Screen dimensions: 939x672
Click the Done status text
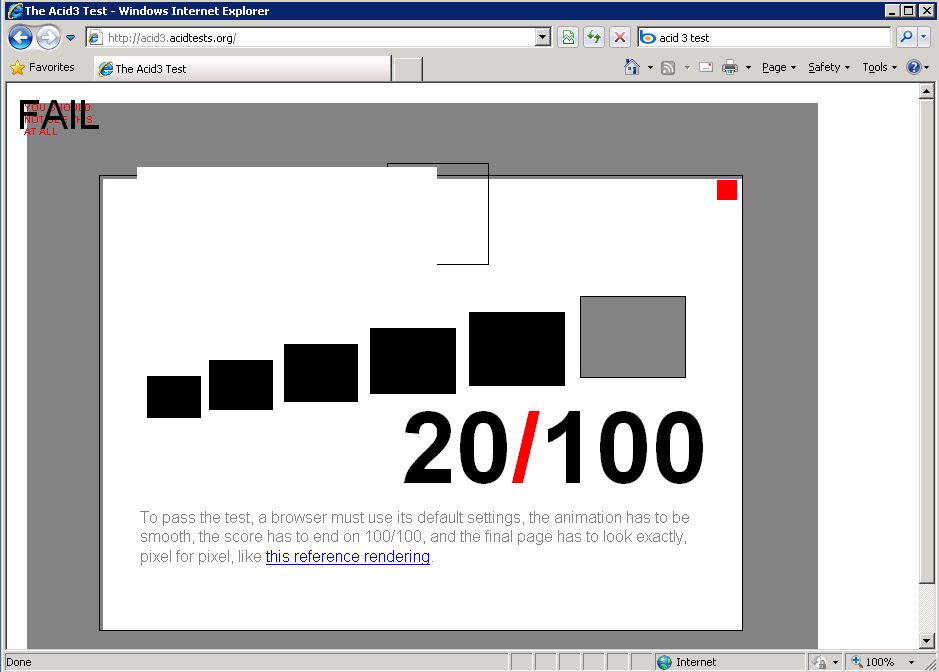(19, 662)
